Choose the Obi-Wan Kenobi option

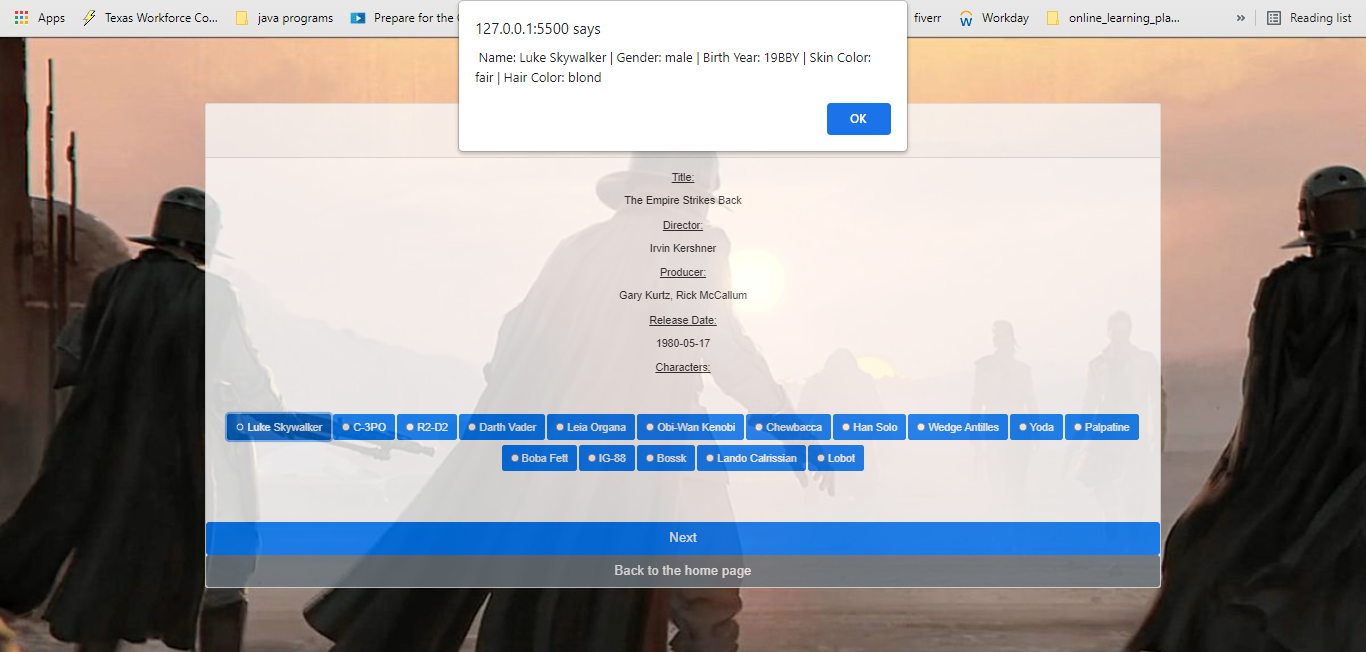click(690, 427)
